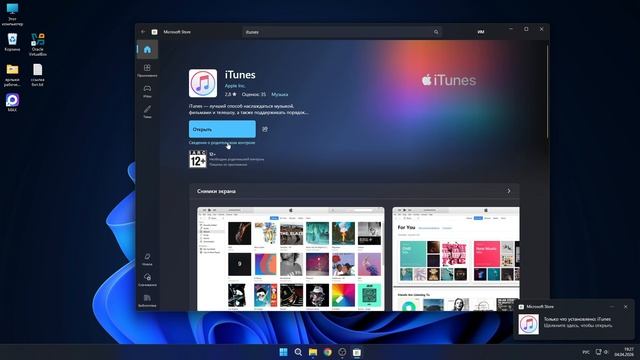Viewport: 640px width, 360px height.
Task: Open the Windows Start menu
Action: pyautogui.click(x=283, y=352)
